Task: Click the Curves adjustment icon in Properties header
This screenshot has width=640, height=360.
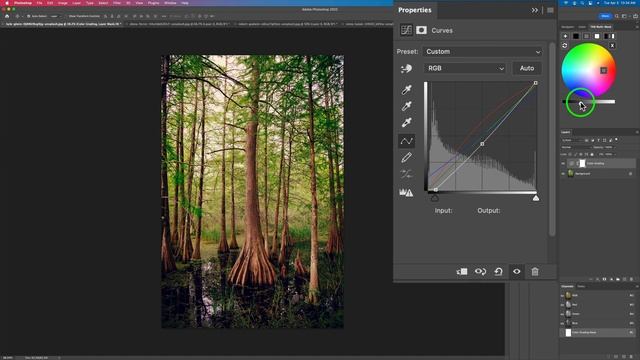Action: coord(406,30)
